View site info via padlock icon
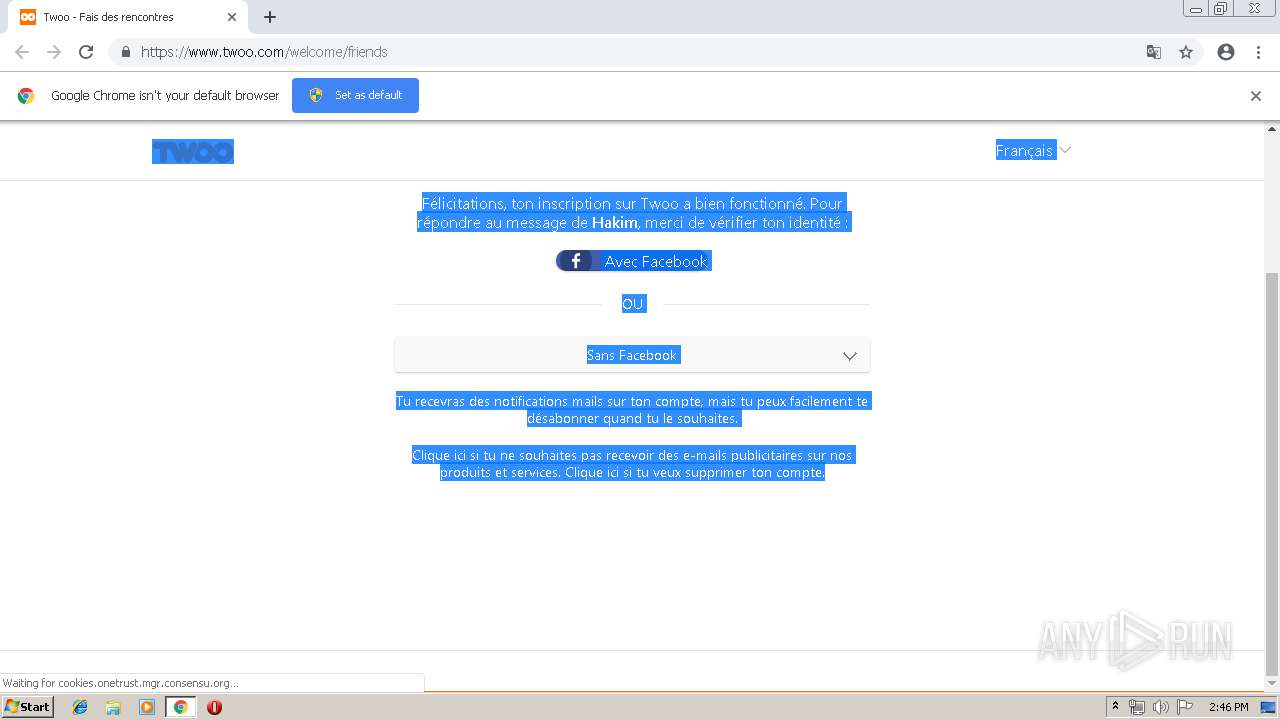 pos(125,52)
